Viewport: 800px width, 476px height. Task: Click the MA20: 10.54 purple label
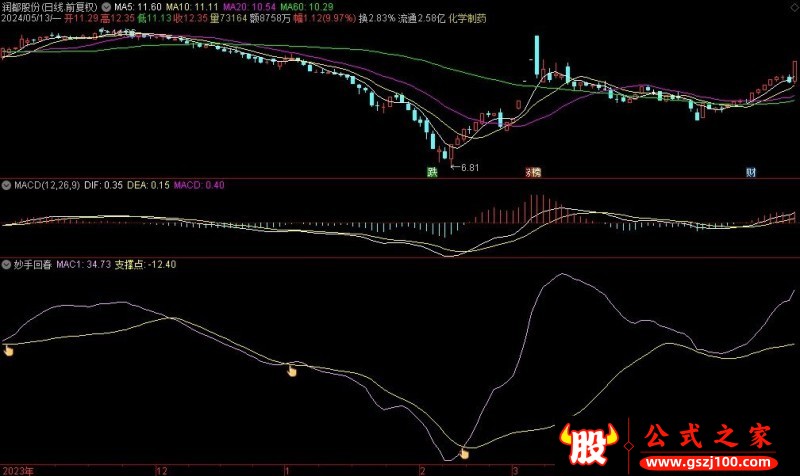[x=248, y=6]
